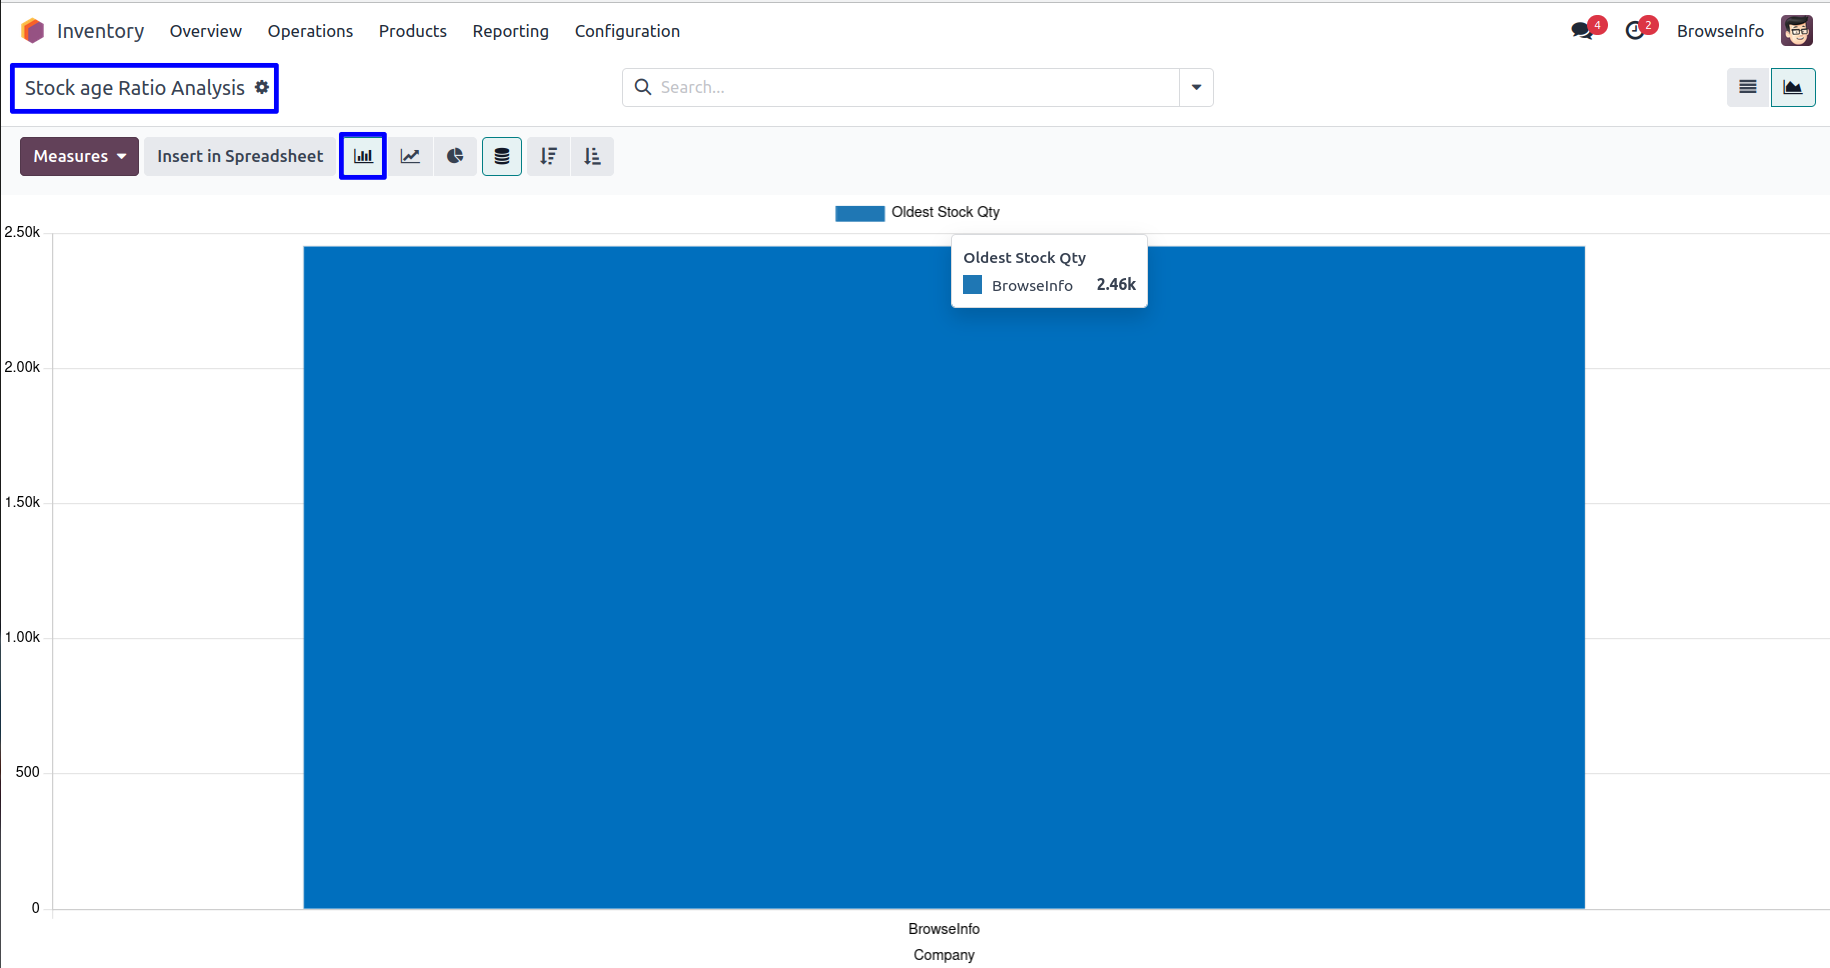Select the graph view button

click(1793, 88)
